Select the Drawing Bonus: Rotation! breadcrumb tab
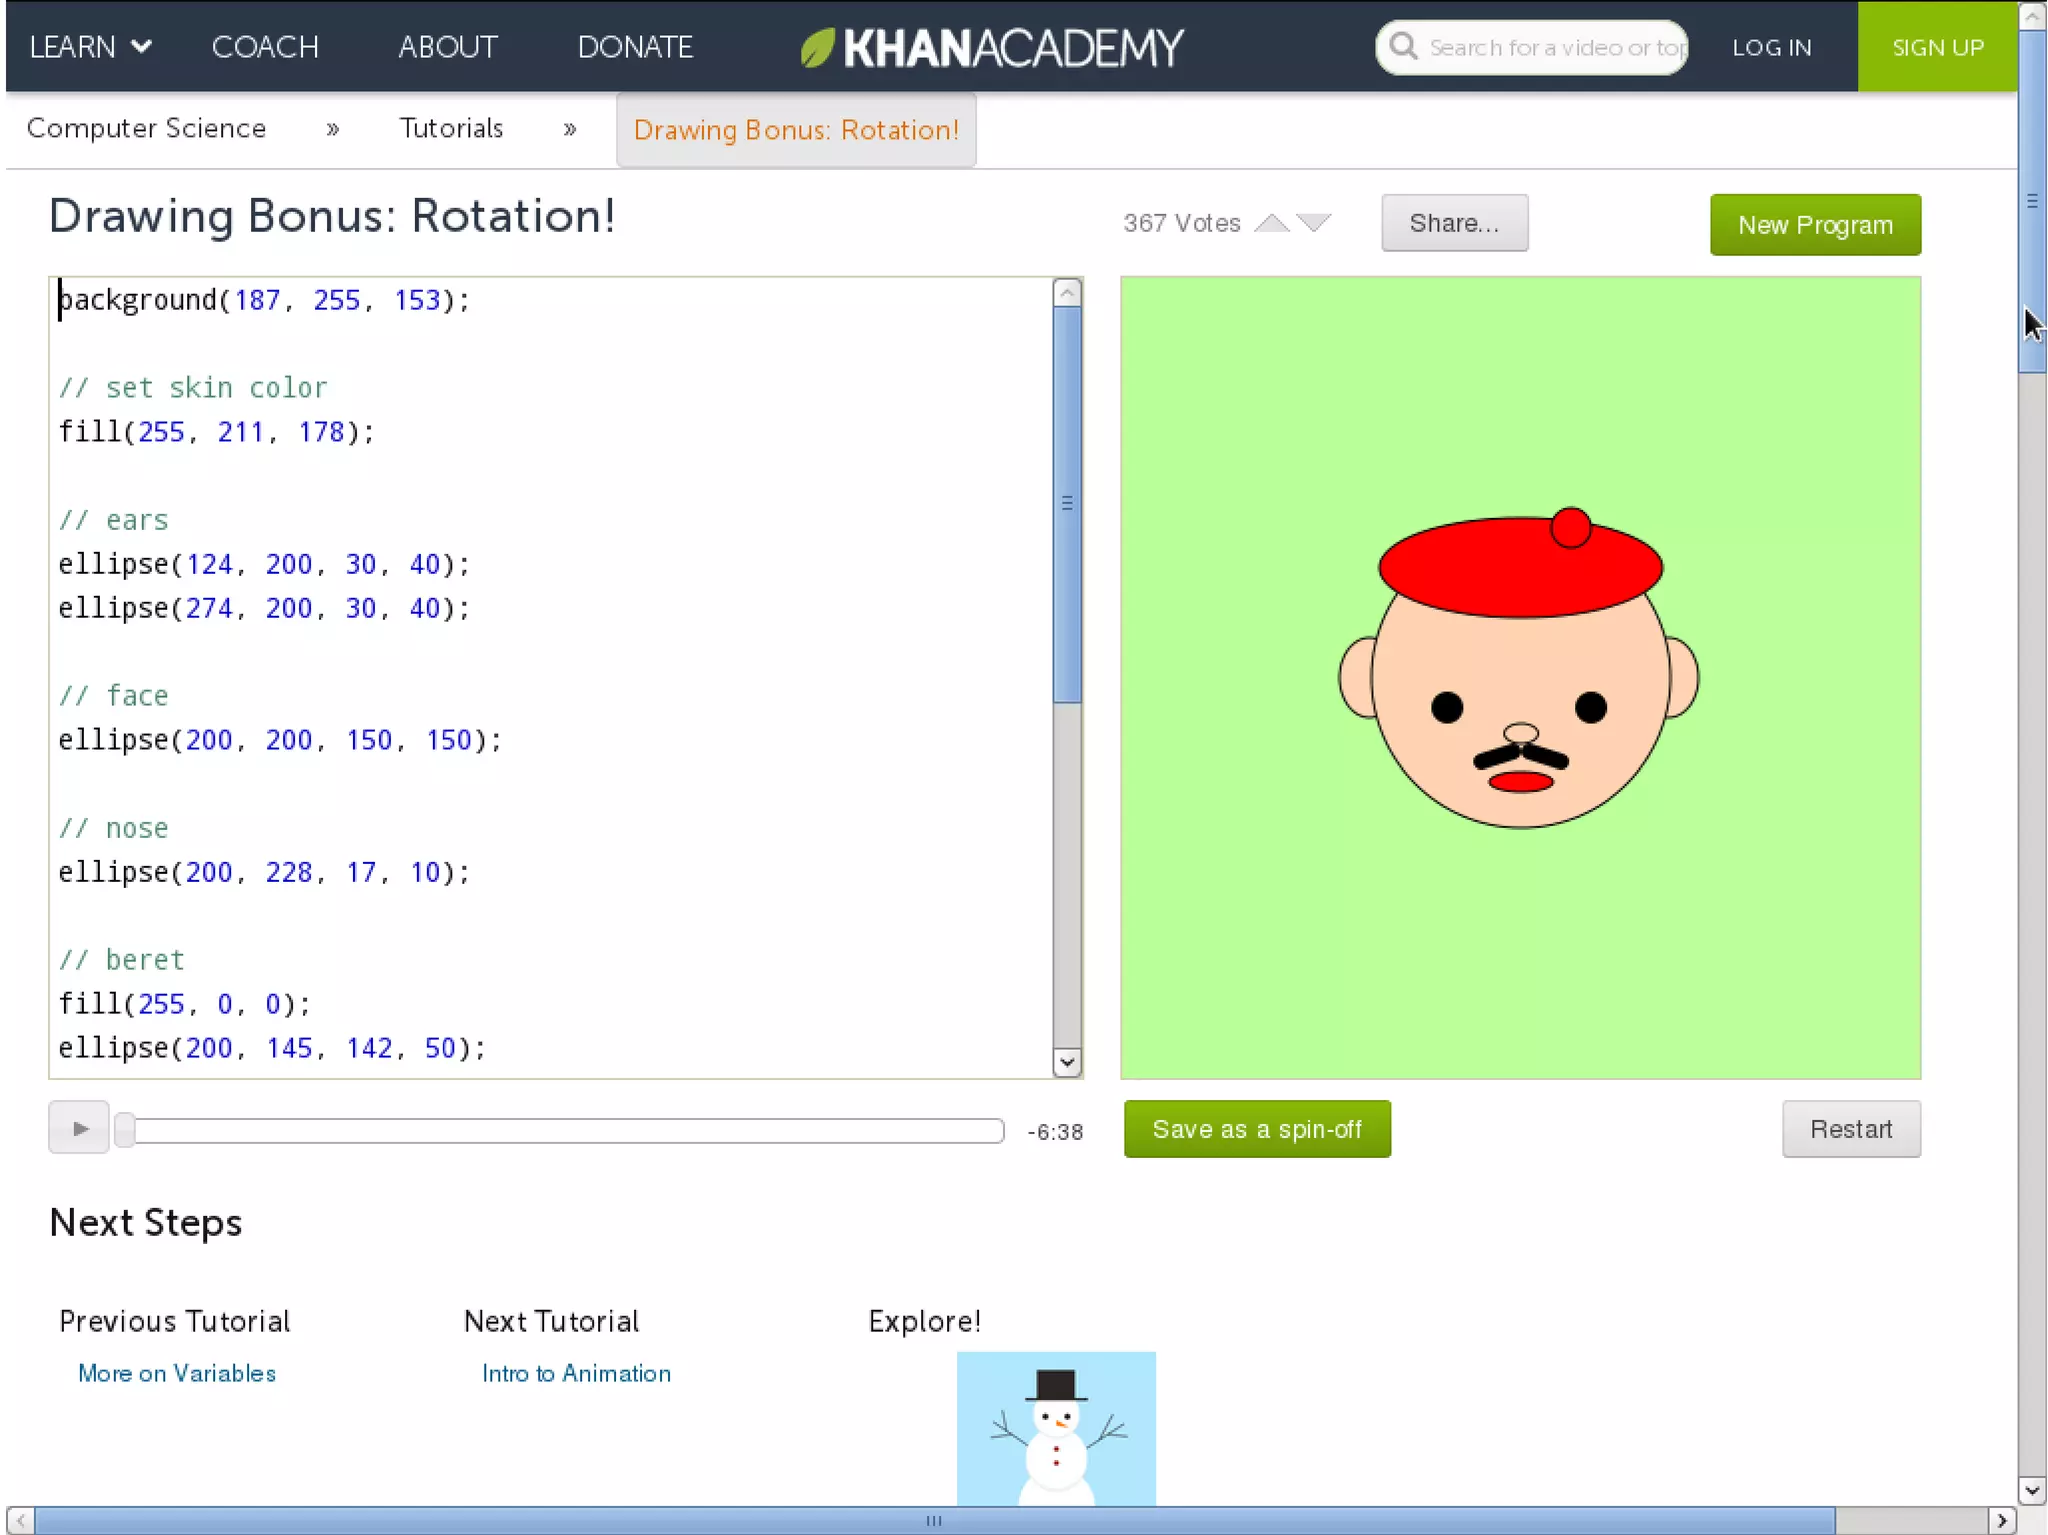This screenshot has width=2048, height=1535. (796, 130)
